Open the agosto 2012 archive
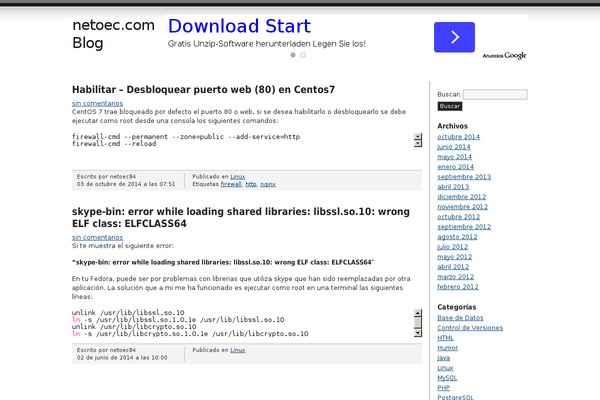This screenshot has width=600, height=400. tap(457, 237)
